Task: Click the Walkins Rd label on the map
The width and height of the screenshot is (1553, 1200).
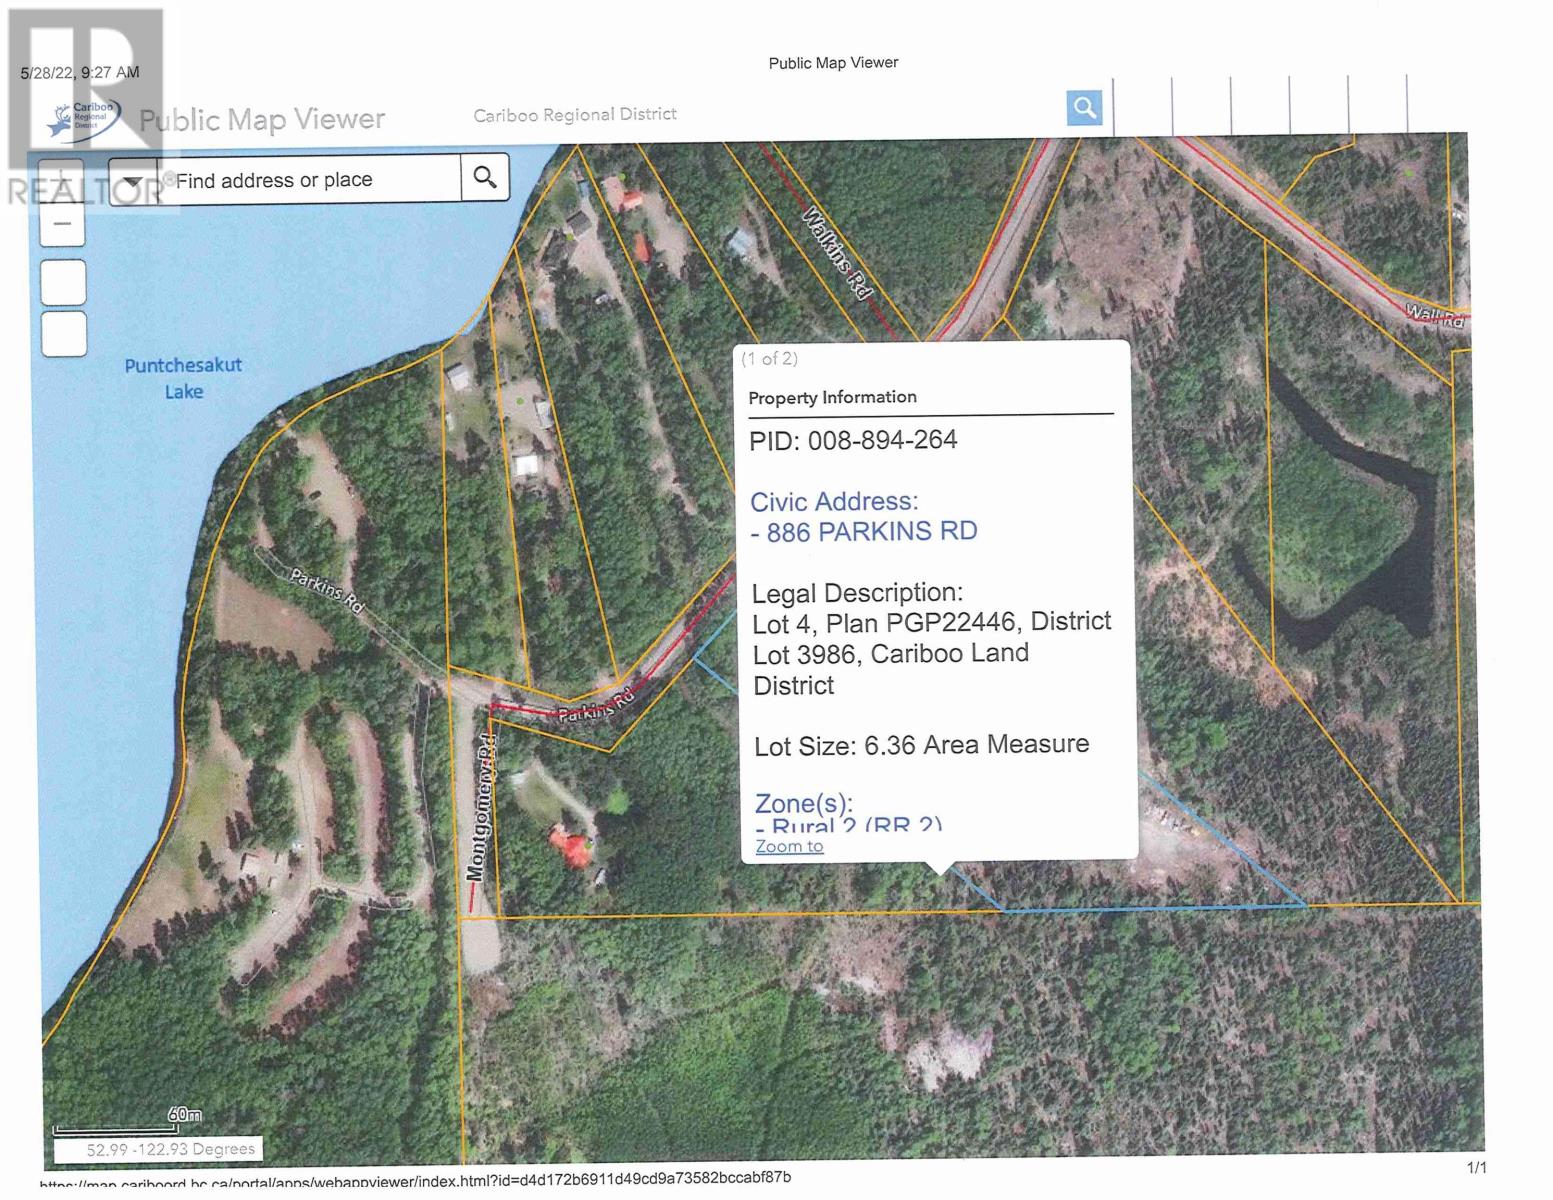Action: pyautogui.click(x=836, y=253)
